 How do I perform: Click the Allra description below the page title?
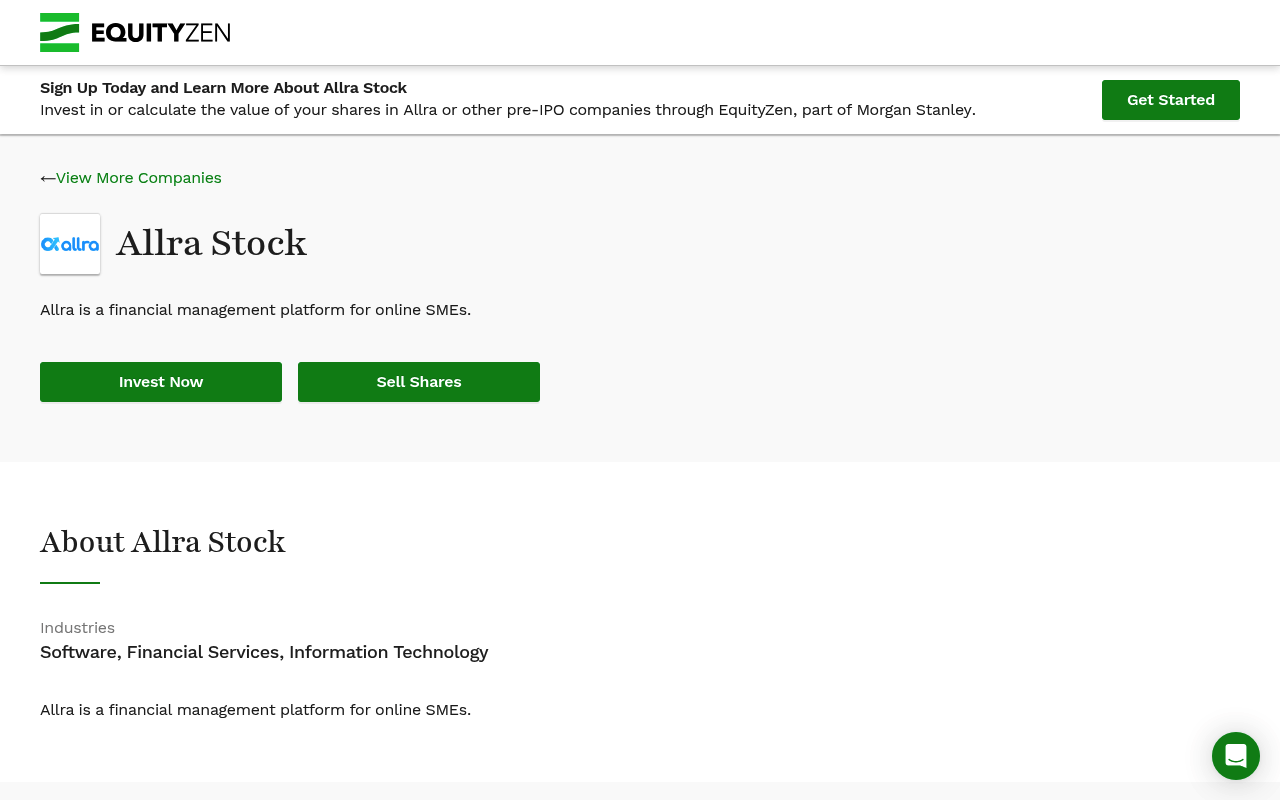256,310
